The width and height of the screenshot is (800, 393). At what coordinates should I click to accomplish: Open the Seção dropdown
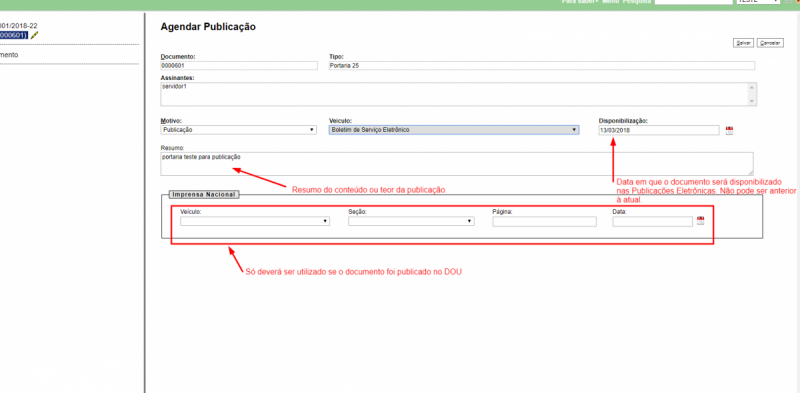click(x=411, y=222)
